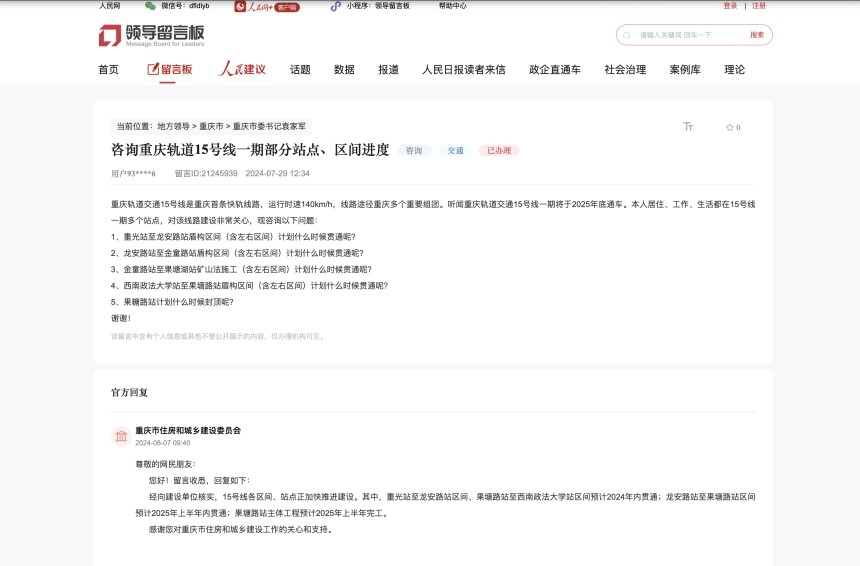Click 重庆市住房和城乡建设委员会 replier name

(x=188, y=431)
